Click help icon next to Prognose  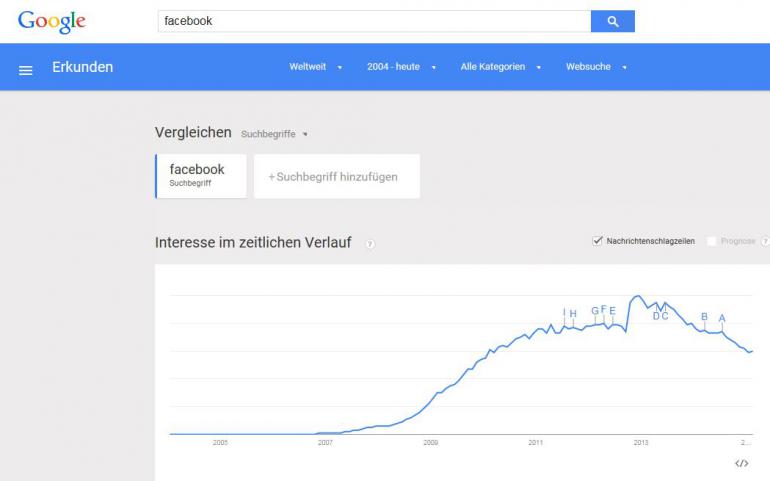(x=765, y=241)
